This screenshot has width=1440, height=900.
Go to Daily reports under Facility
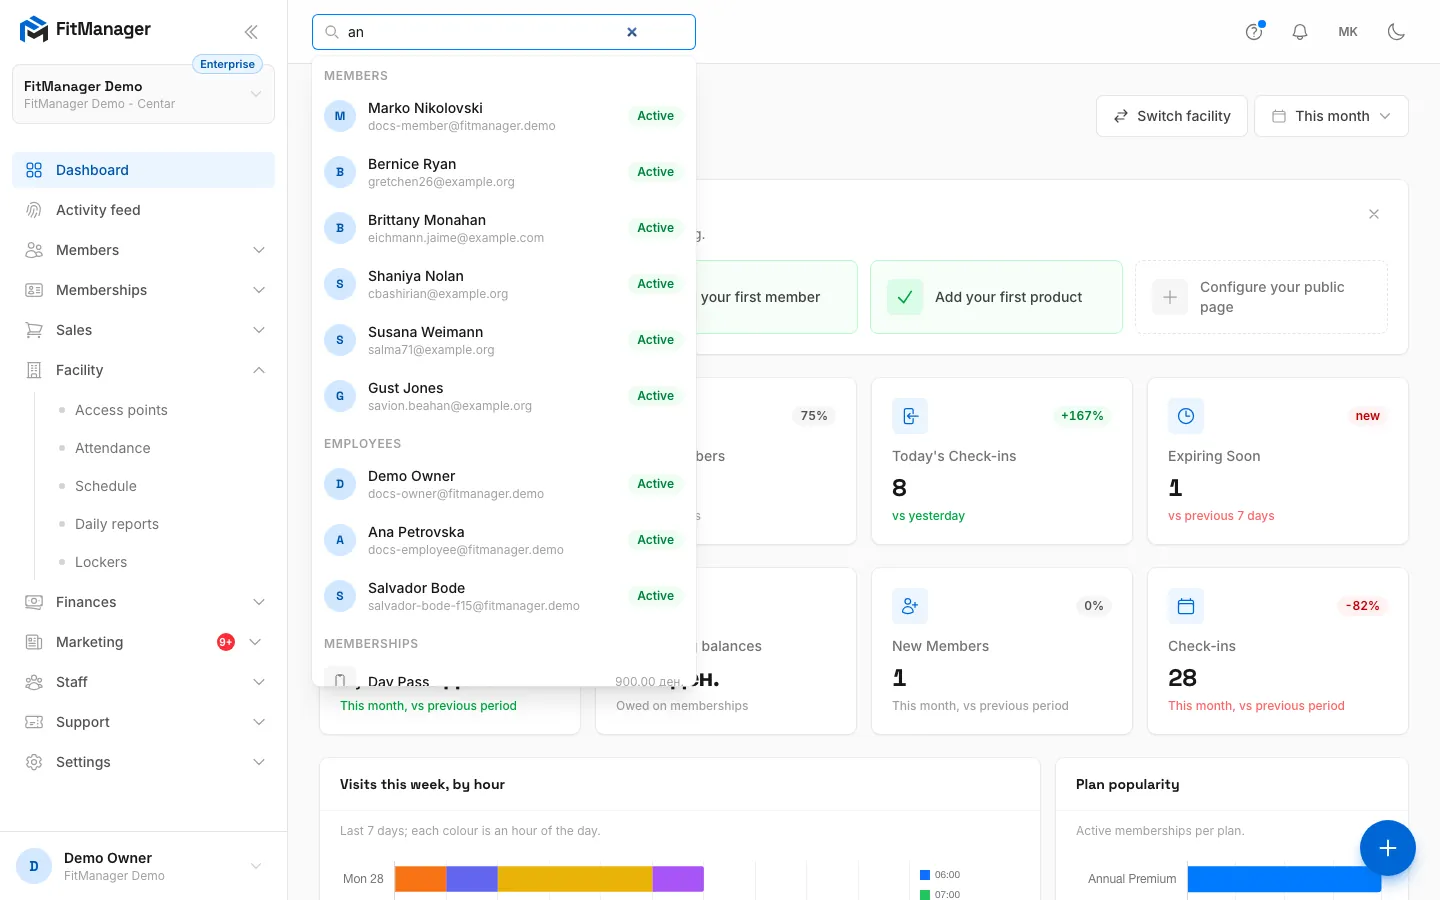[117, 524]
